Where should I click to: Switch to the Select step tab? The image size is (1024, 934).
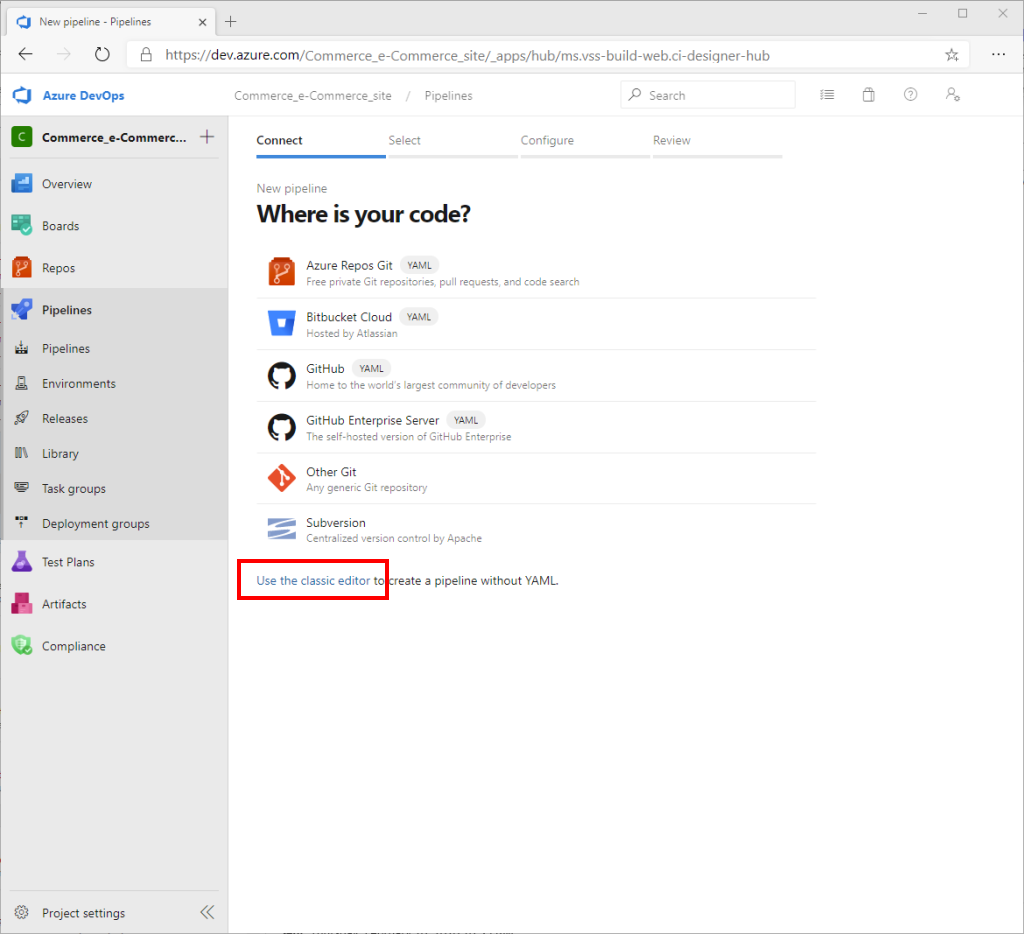pos(404,140)
